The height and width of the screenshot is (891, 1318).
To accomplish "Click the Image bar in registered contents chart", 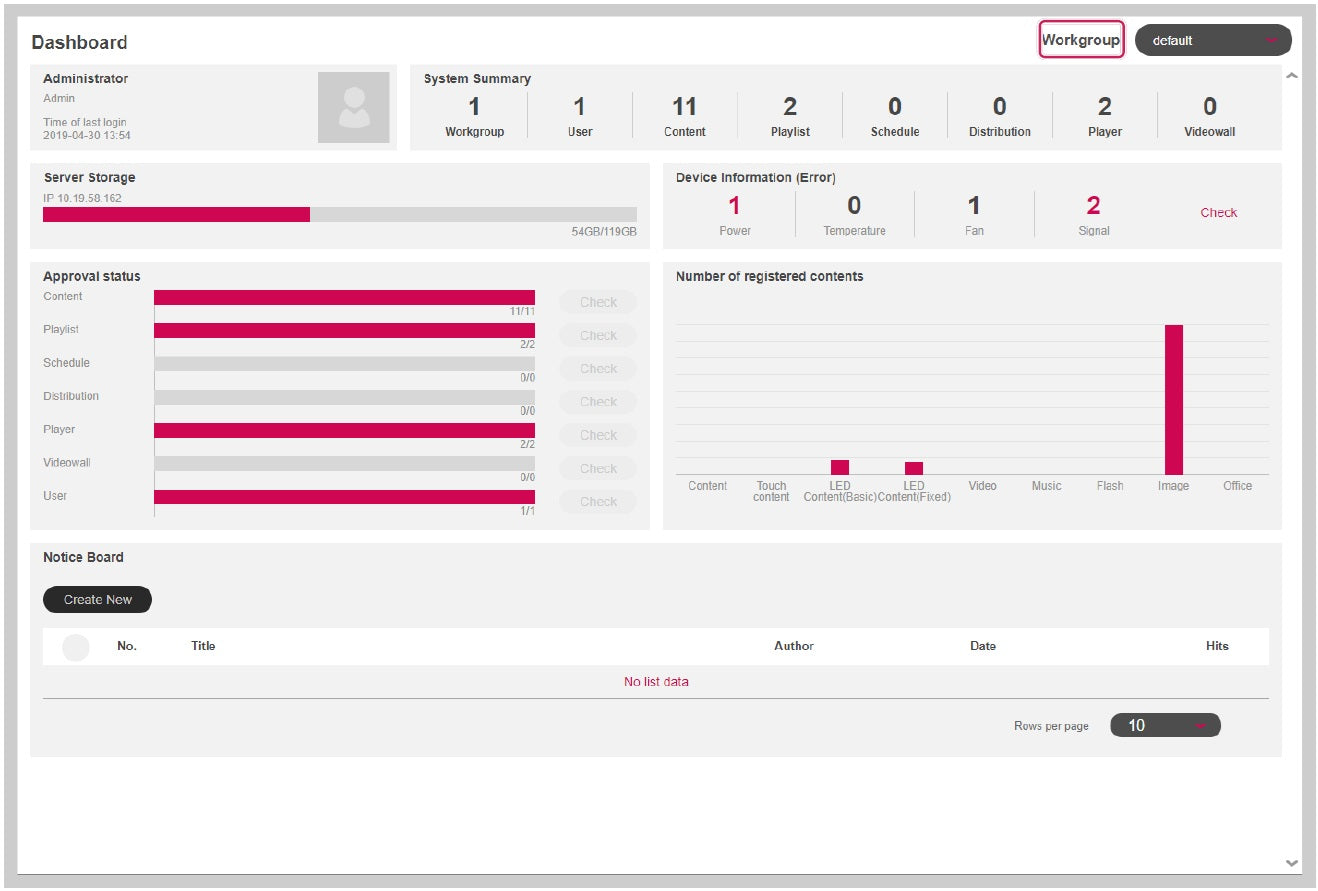I will (x=1173, y=400).
